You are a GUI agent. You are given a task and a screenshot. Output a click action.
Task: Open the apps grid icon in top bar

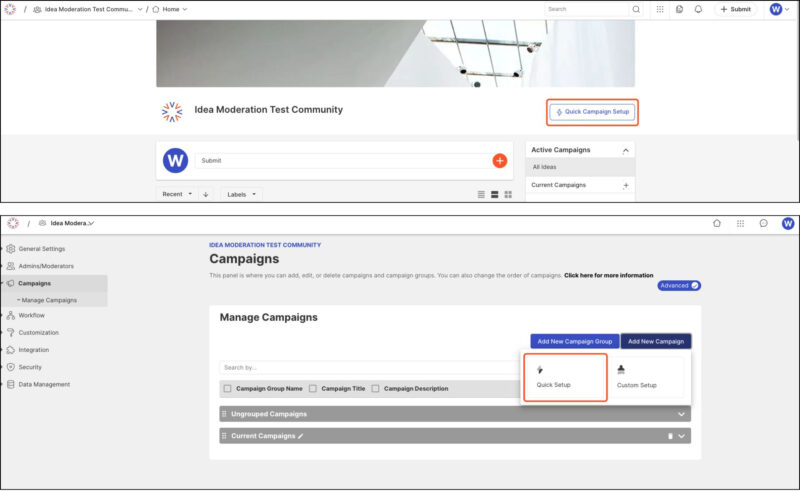coord(660,9)
